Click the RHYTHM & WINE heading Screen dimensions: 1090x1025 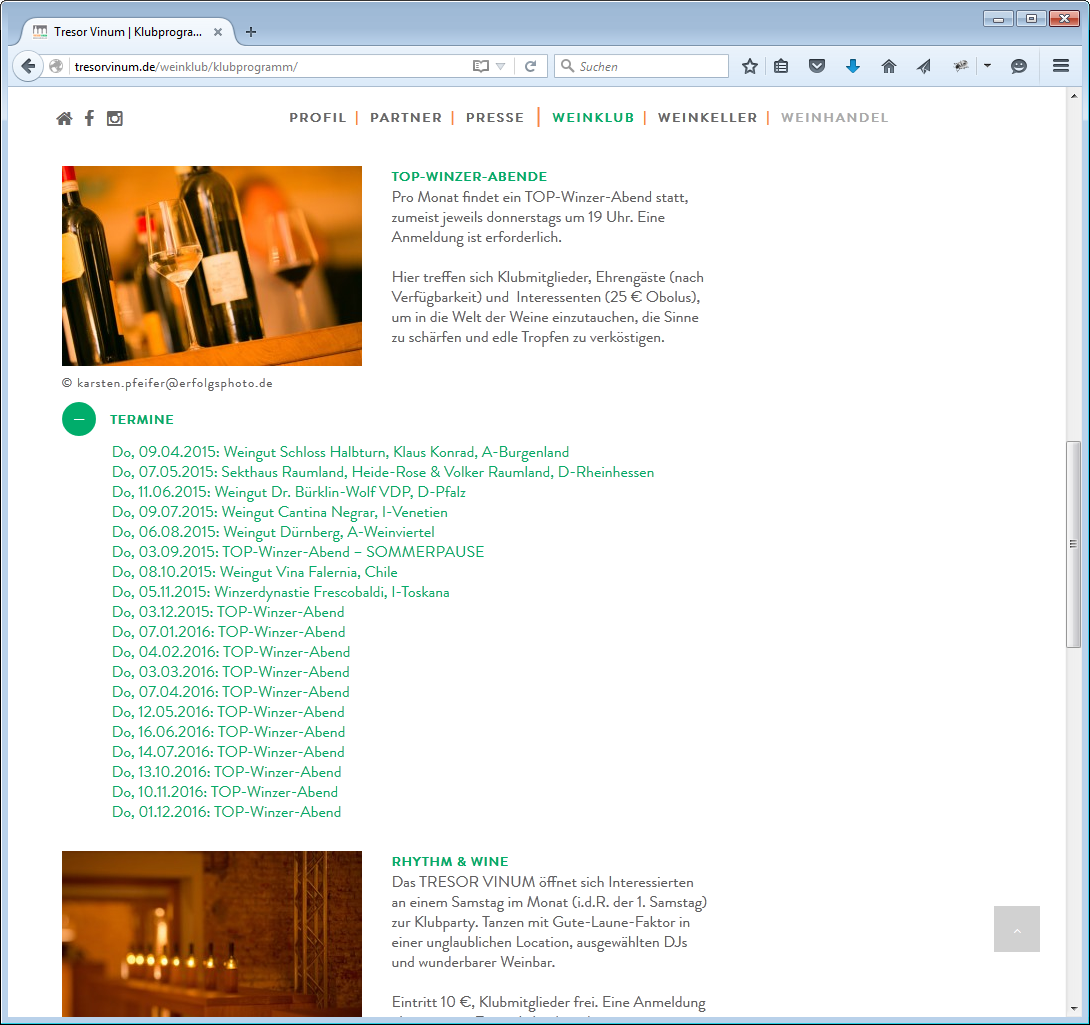[450, 862]
